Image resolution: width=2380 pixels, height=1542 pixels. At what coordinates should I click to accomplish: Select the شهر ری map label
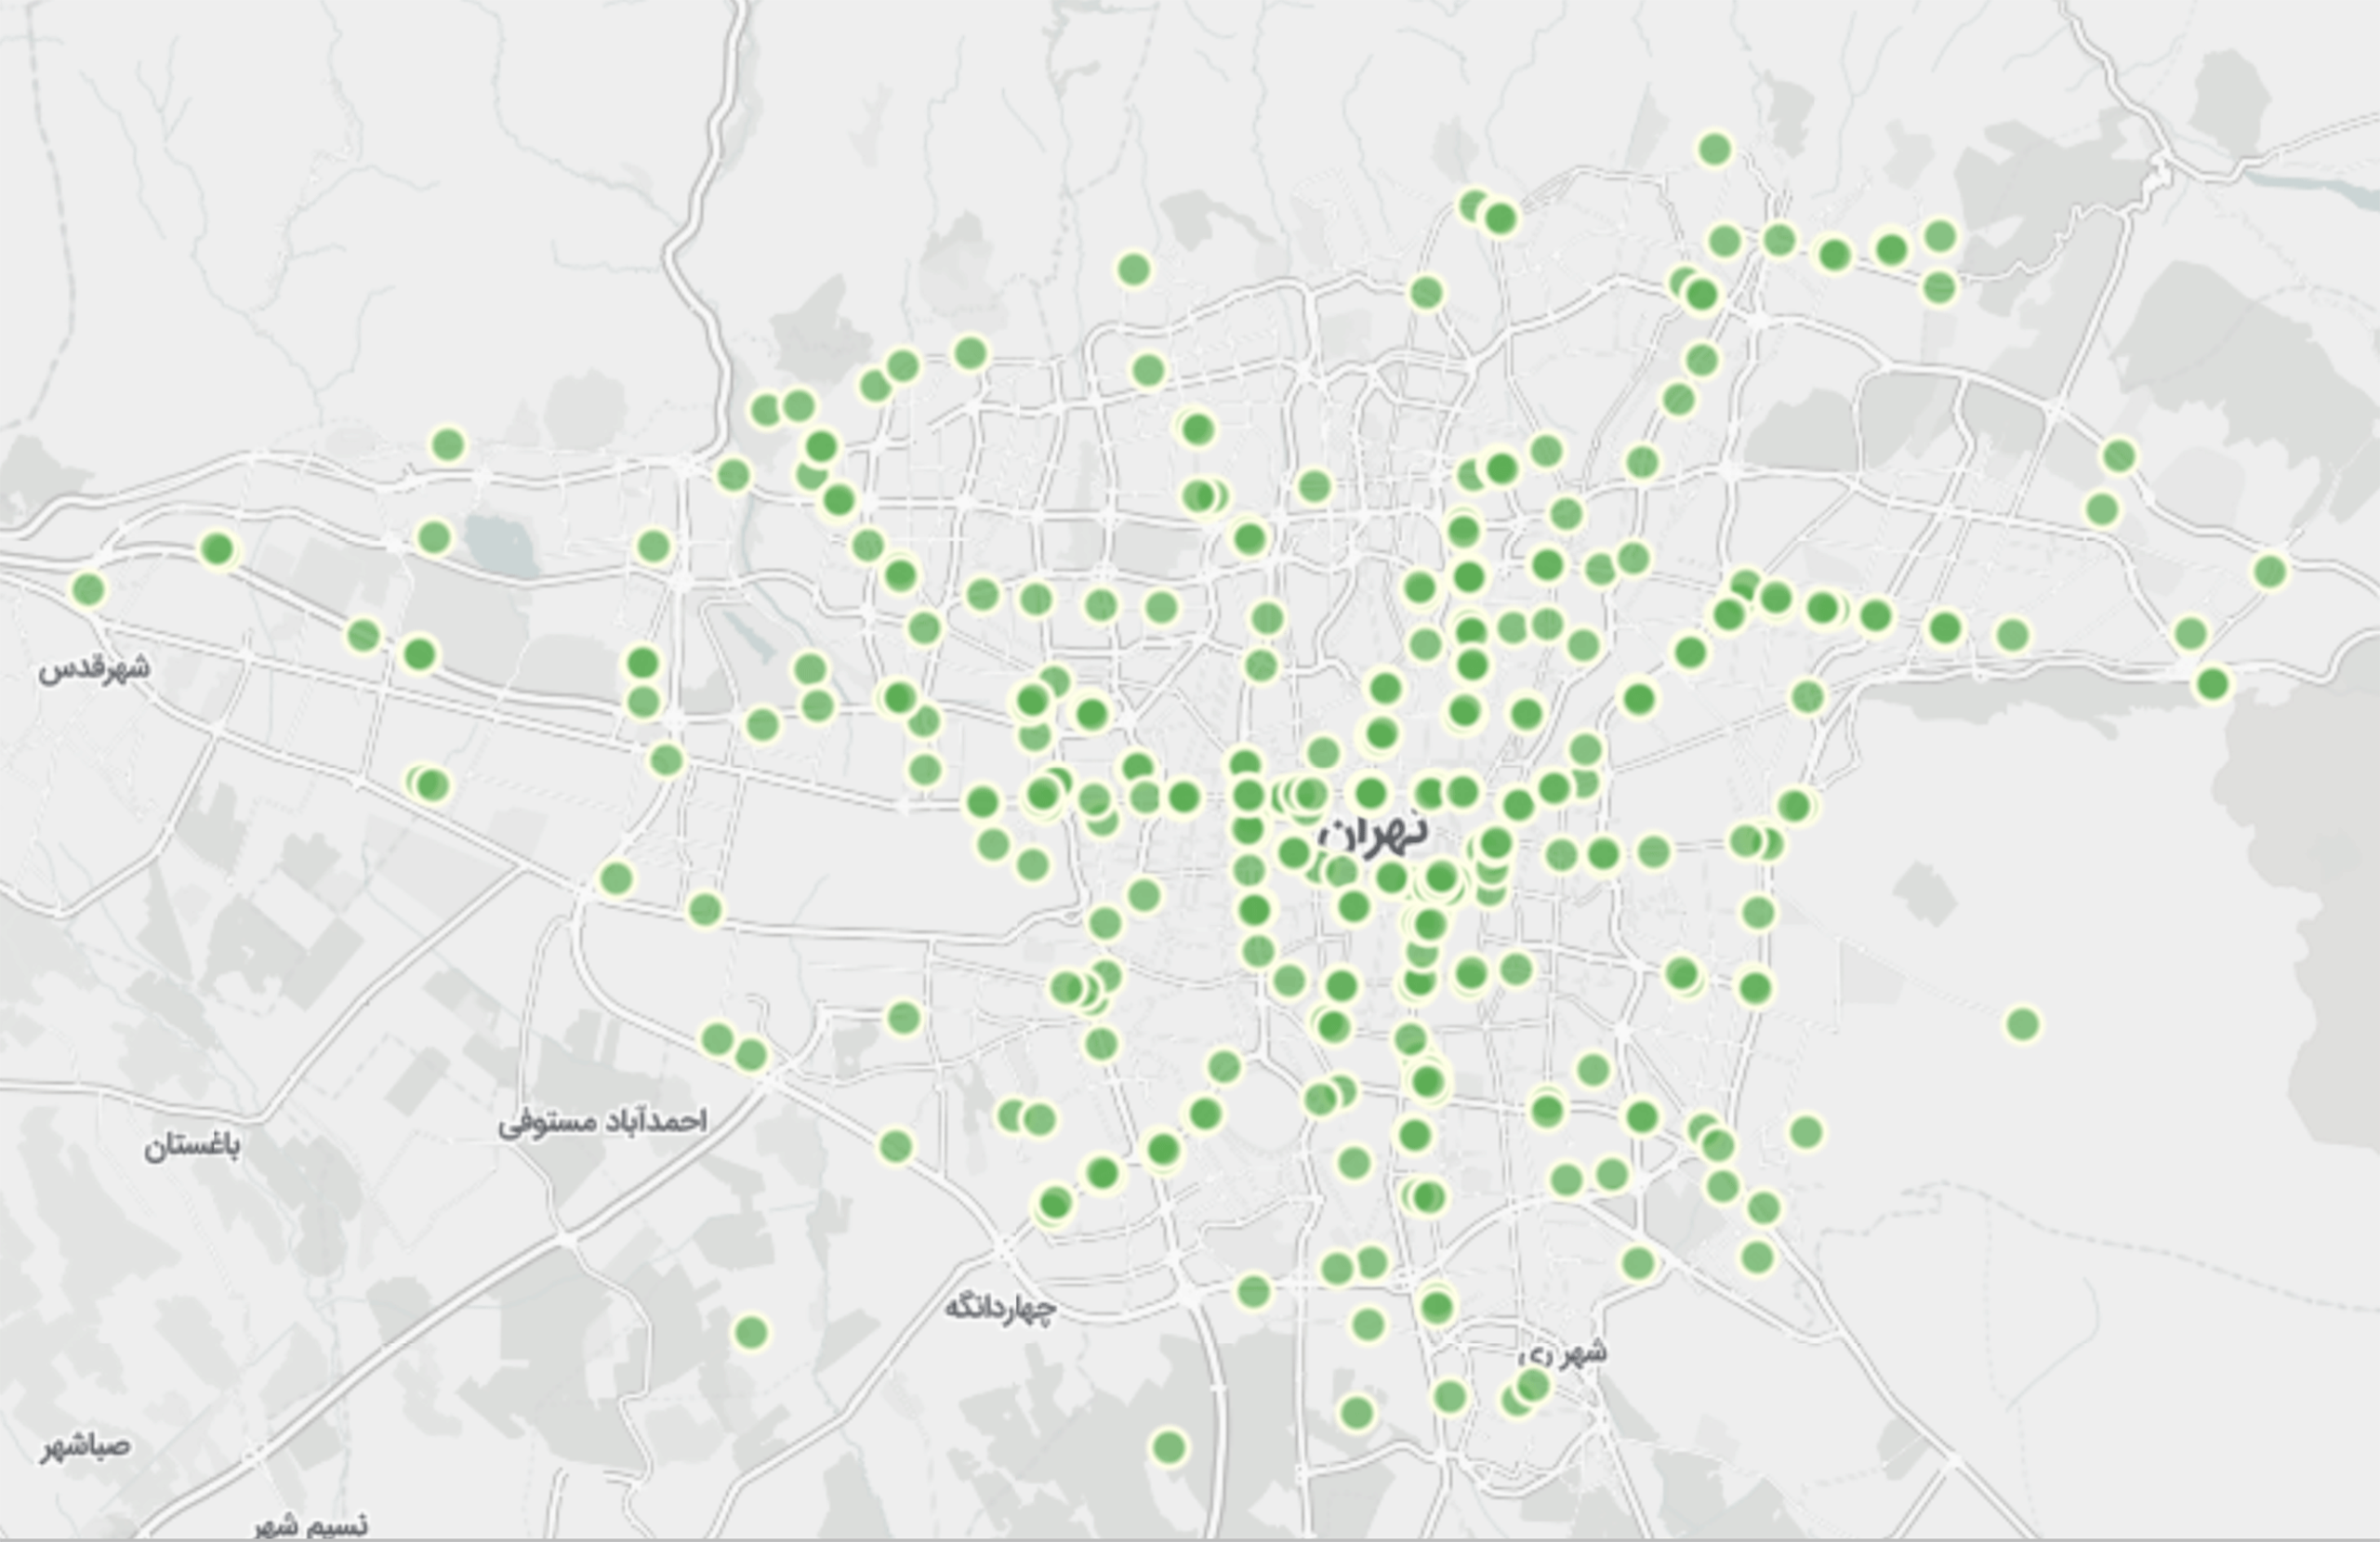point(1563,1353)
